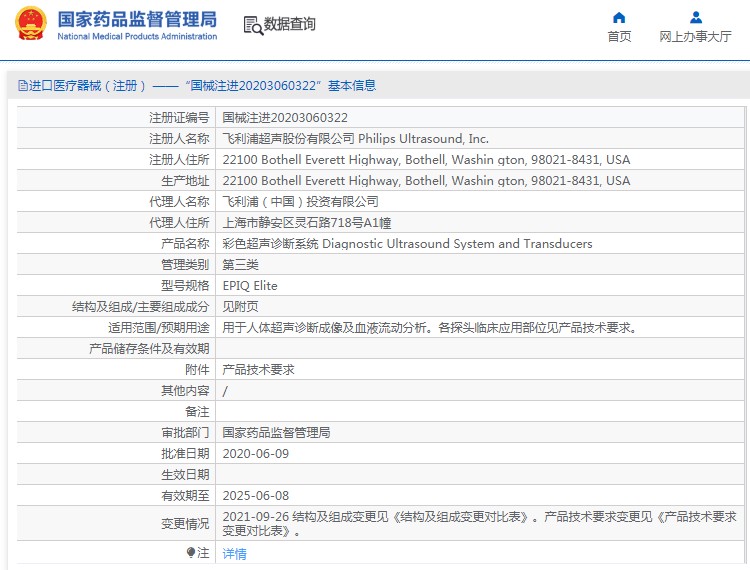This screenshot has height=570, width=750.
Task: Click the 注册证编号 row label
Action: pyautogui.click(x=179, y=118)
